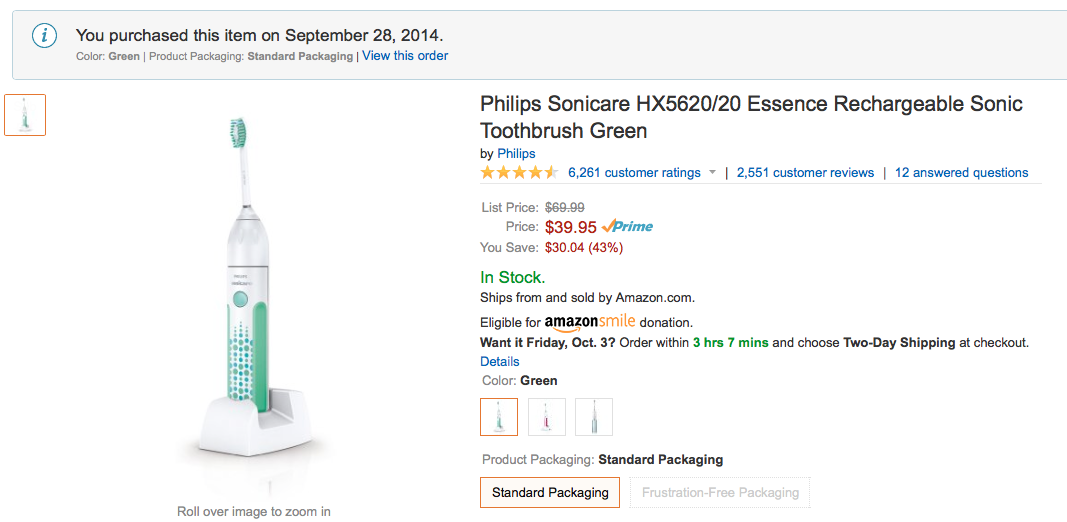Select the green color swatch

click(499, 417)
